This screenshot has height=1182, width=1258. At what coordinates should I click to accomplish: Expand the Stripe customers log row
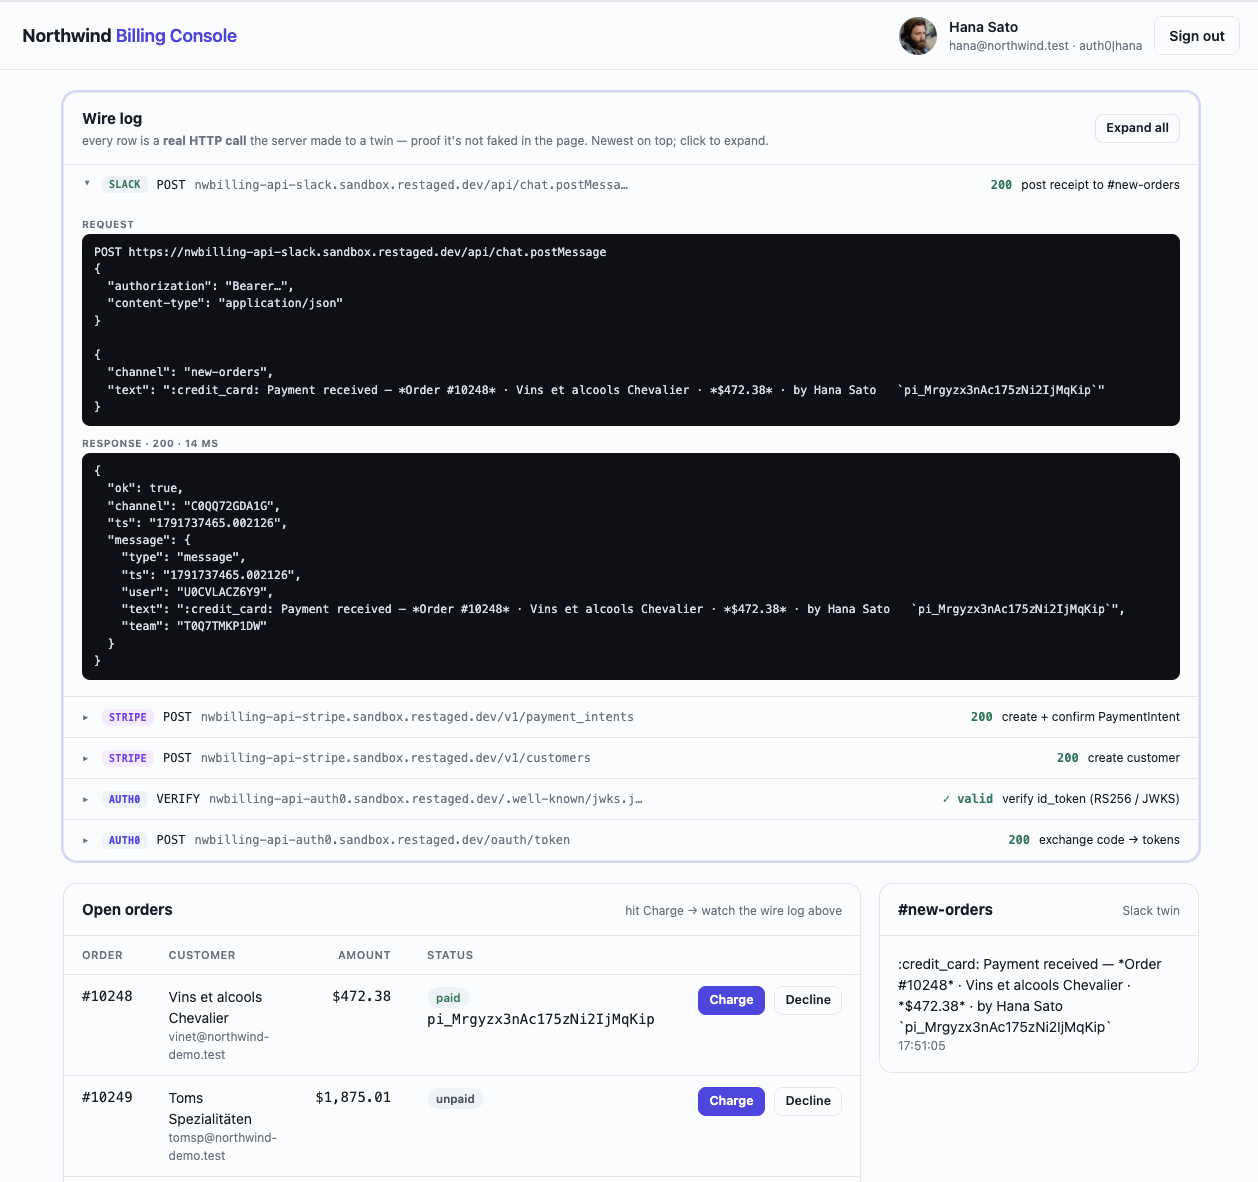pyautogui.click(x=631, y=758)
